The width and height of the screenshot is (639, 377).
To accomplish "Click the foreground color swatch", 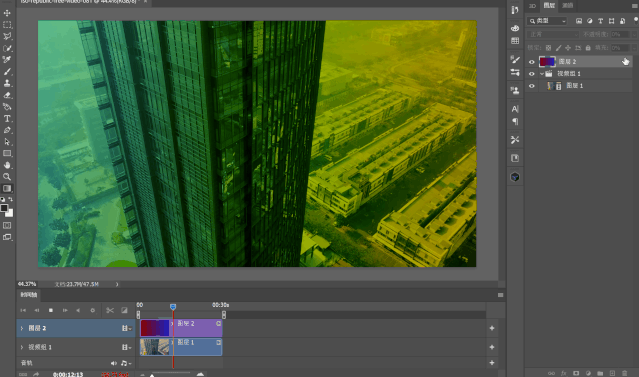I will 4,208.
